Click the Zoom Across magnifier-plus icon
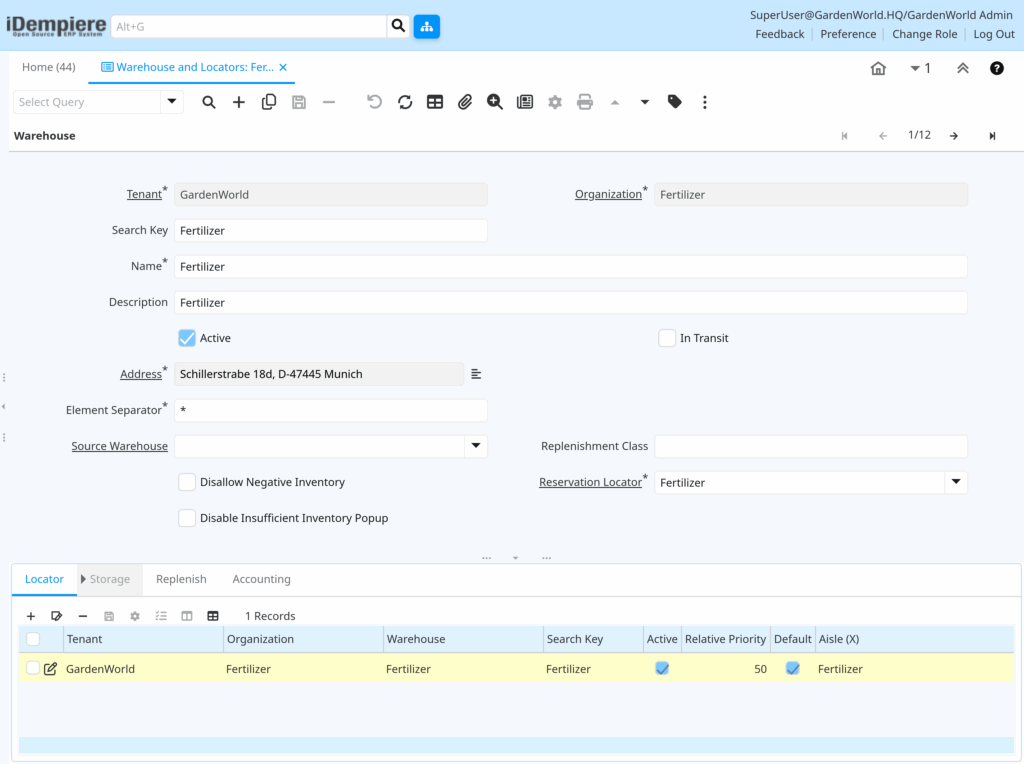This screenshot has width=1024, height=764. pyautogui.click(x=494, y=102)
